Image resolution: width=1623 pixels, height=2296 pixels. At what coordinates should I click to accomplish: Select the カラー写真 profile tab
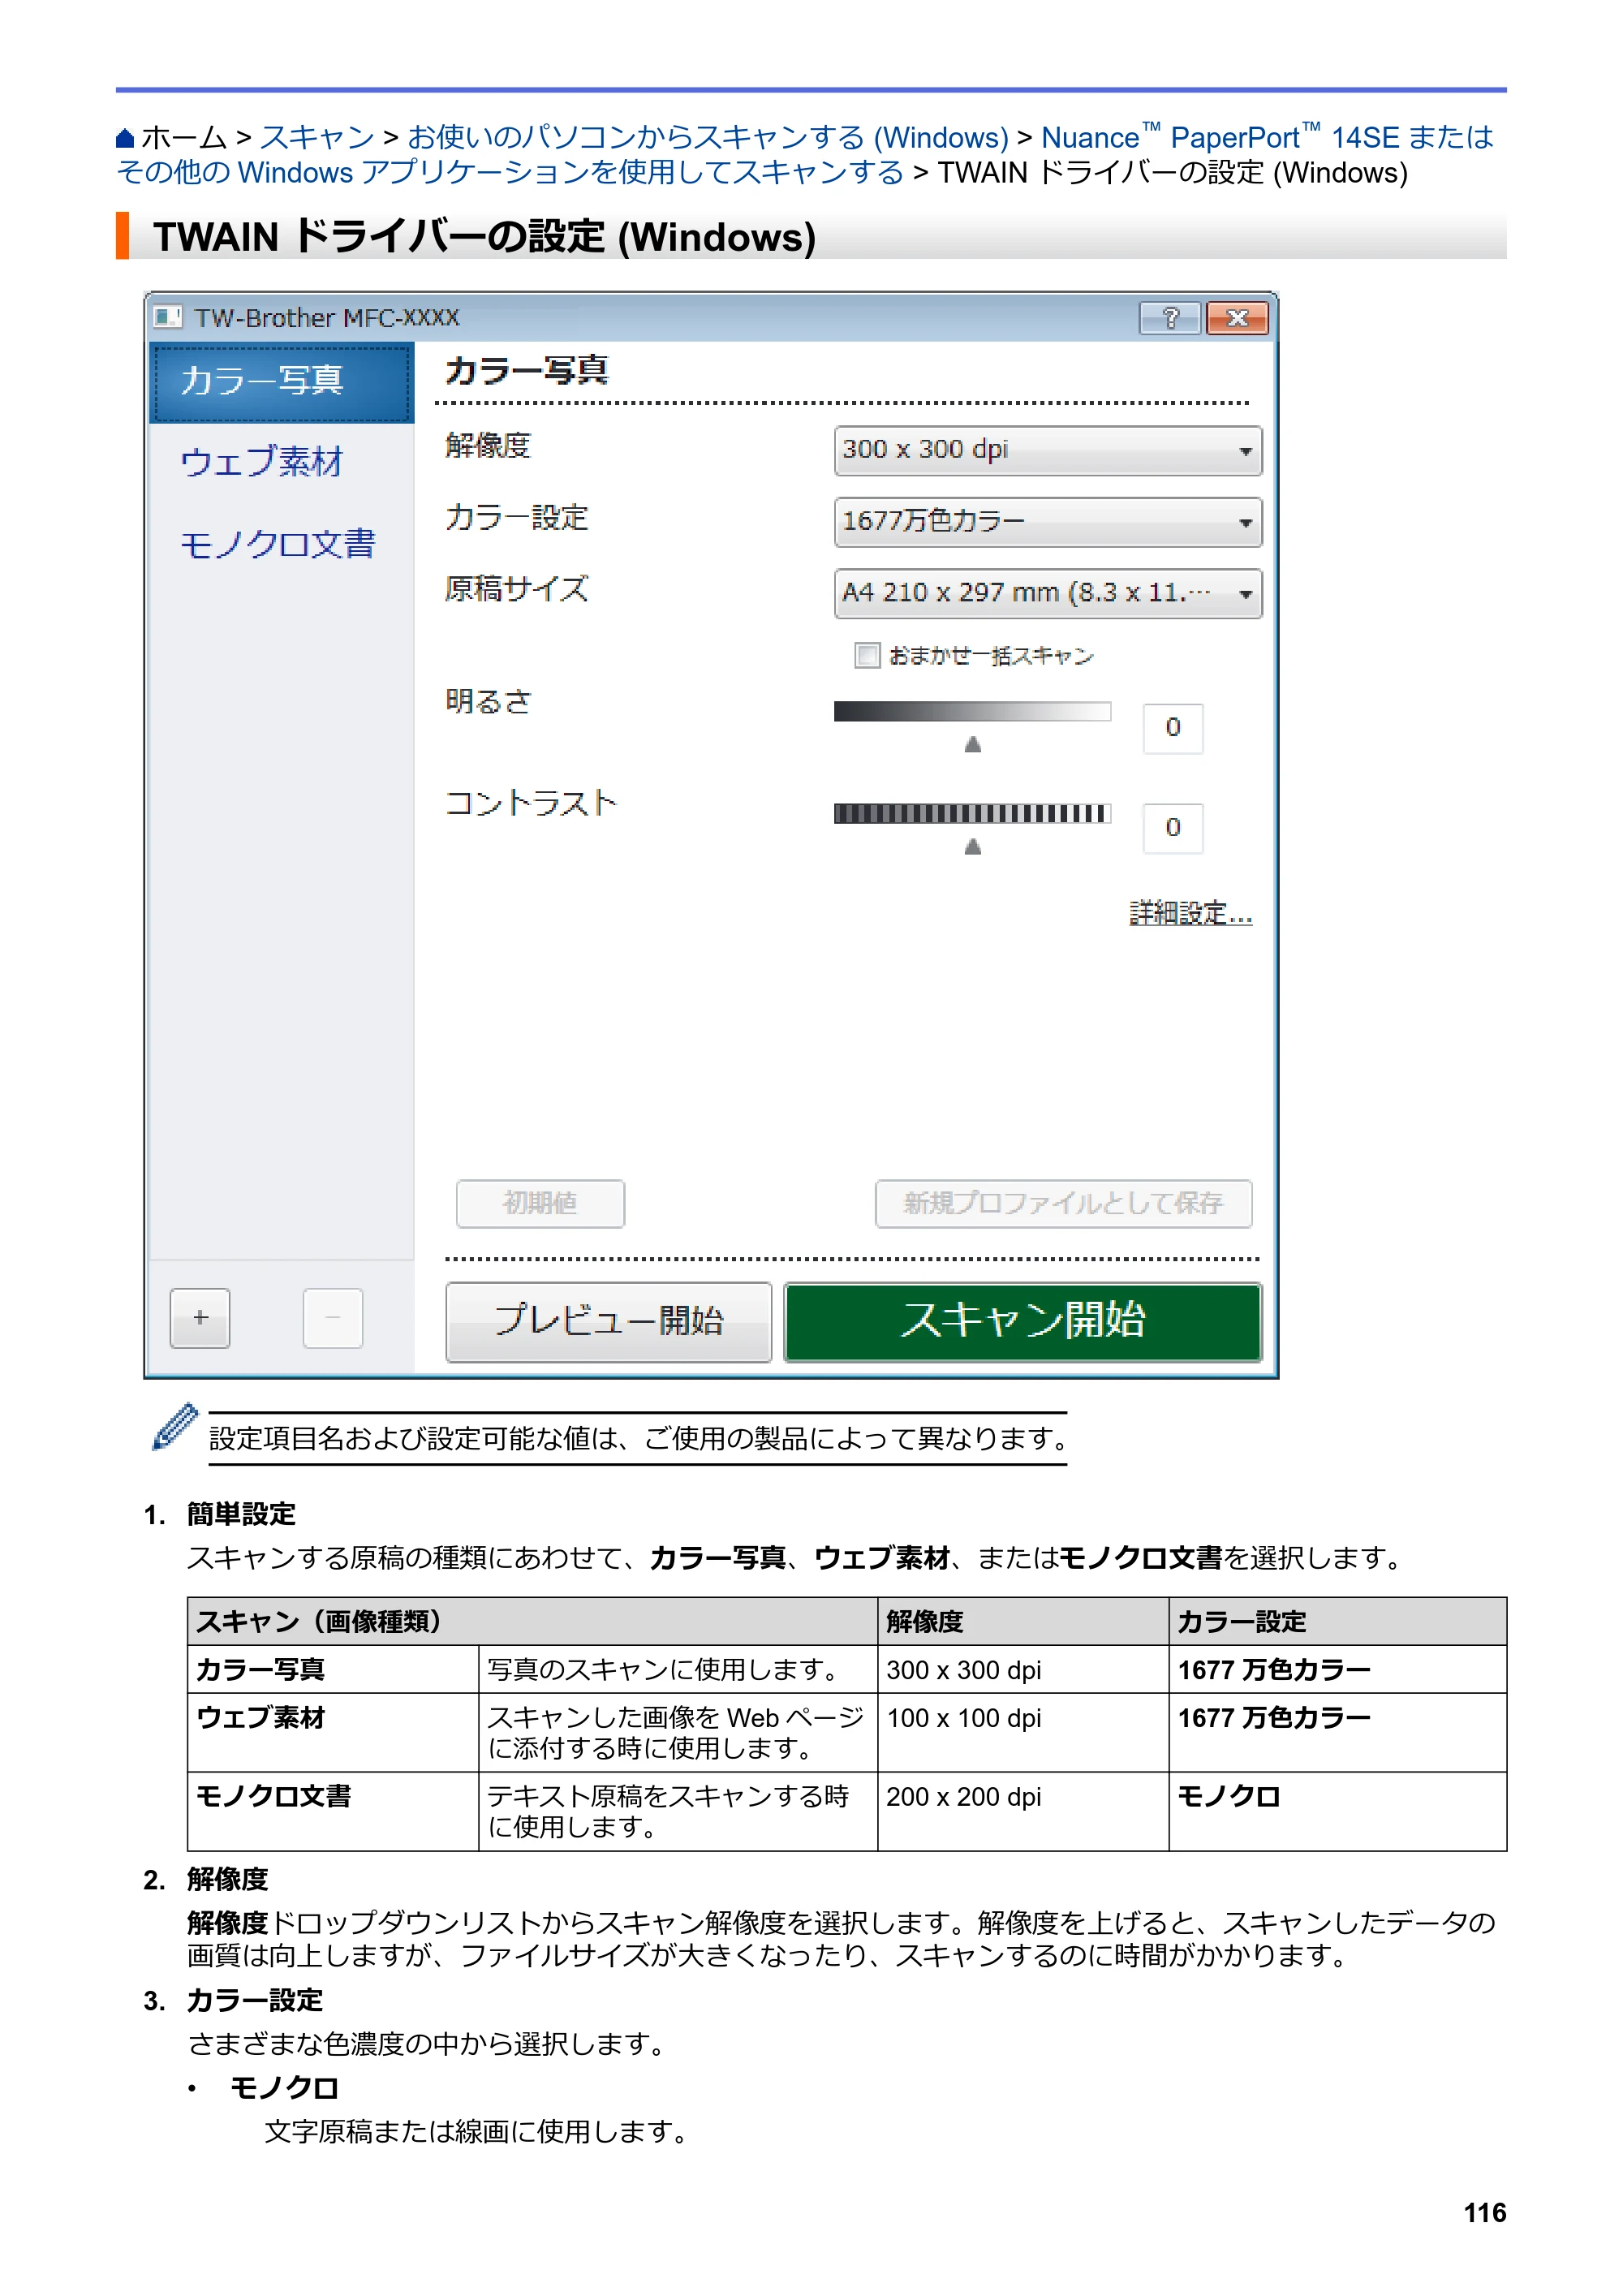[281, 382]
